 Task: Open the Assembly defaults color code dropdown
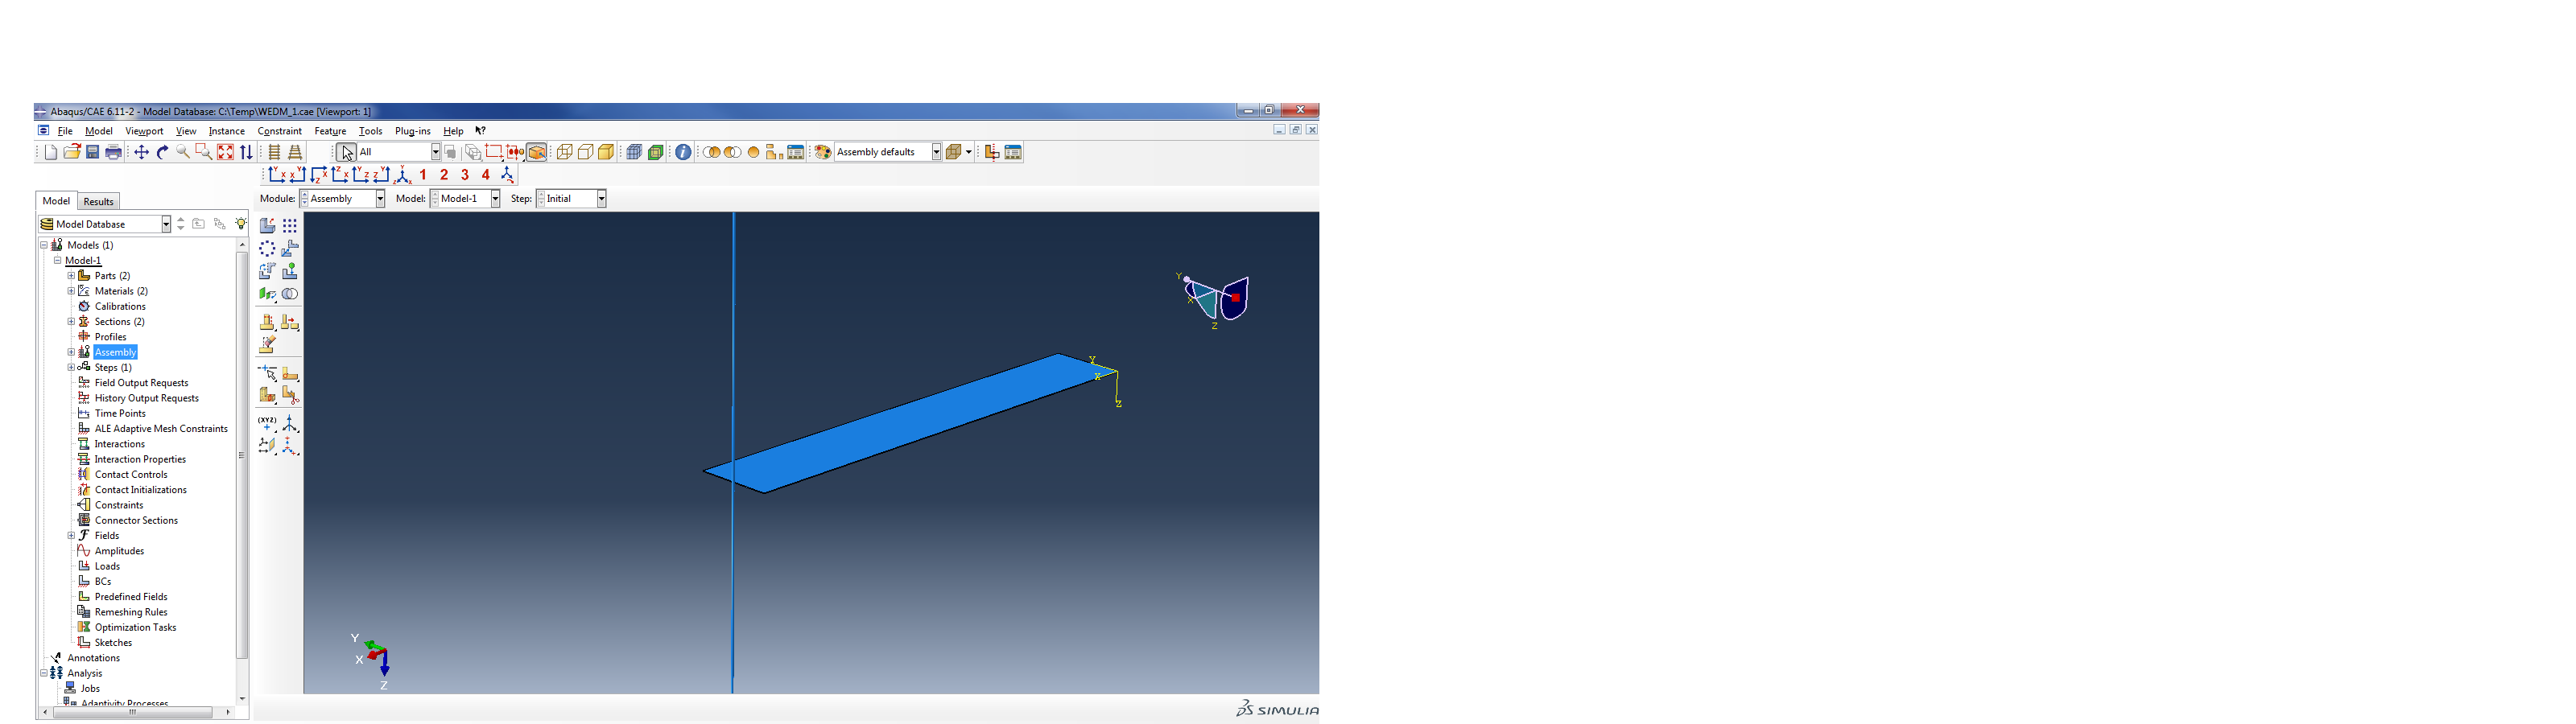(x=936, y=152)
